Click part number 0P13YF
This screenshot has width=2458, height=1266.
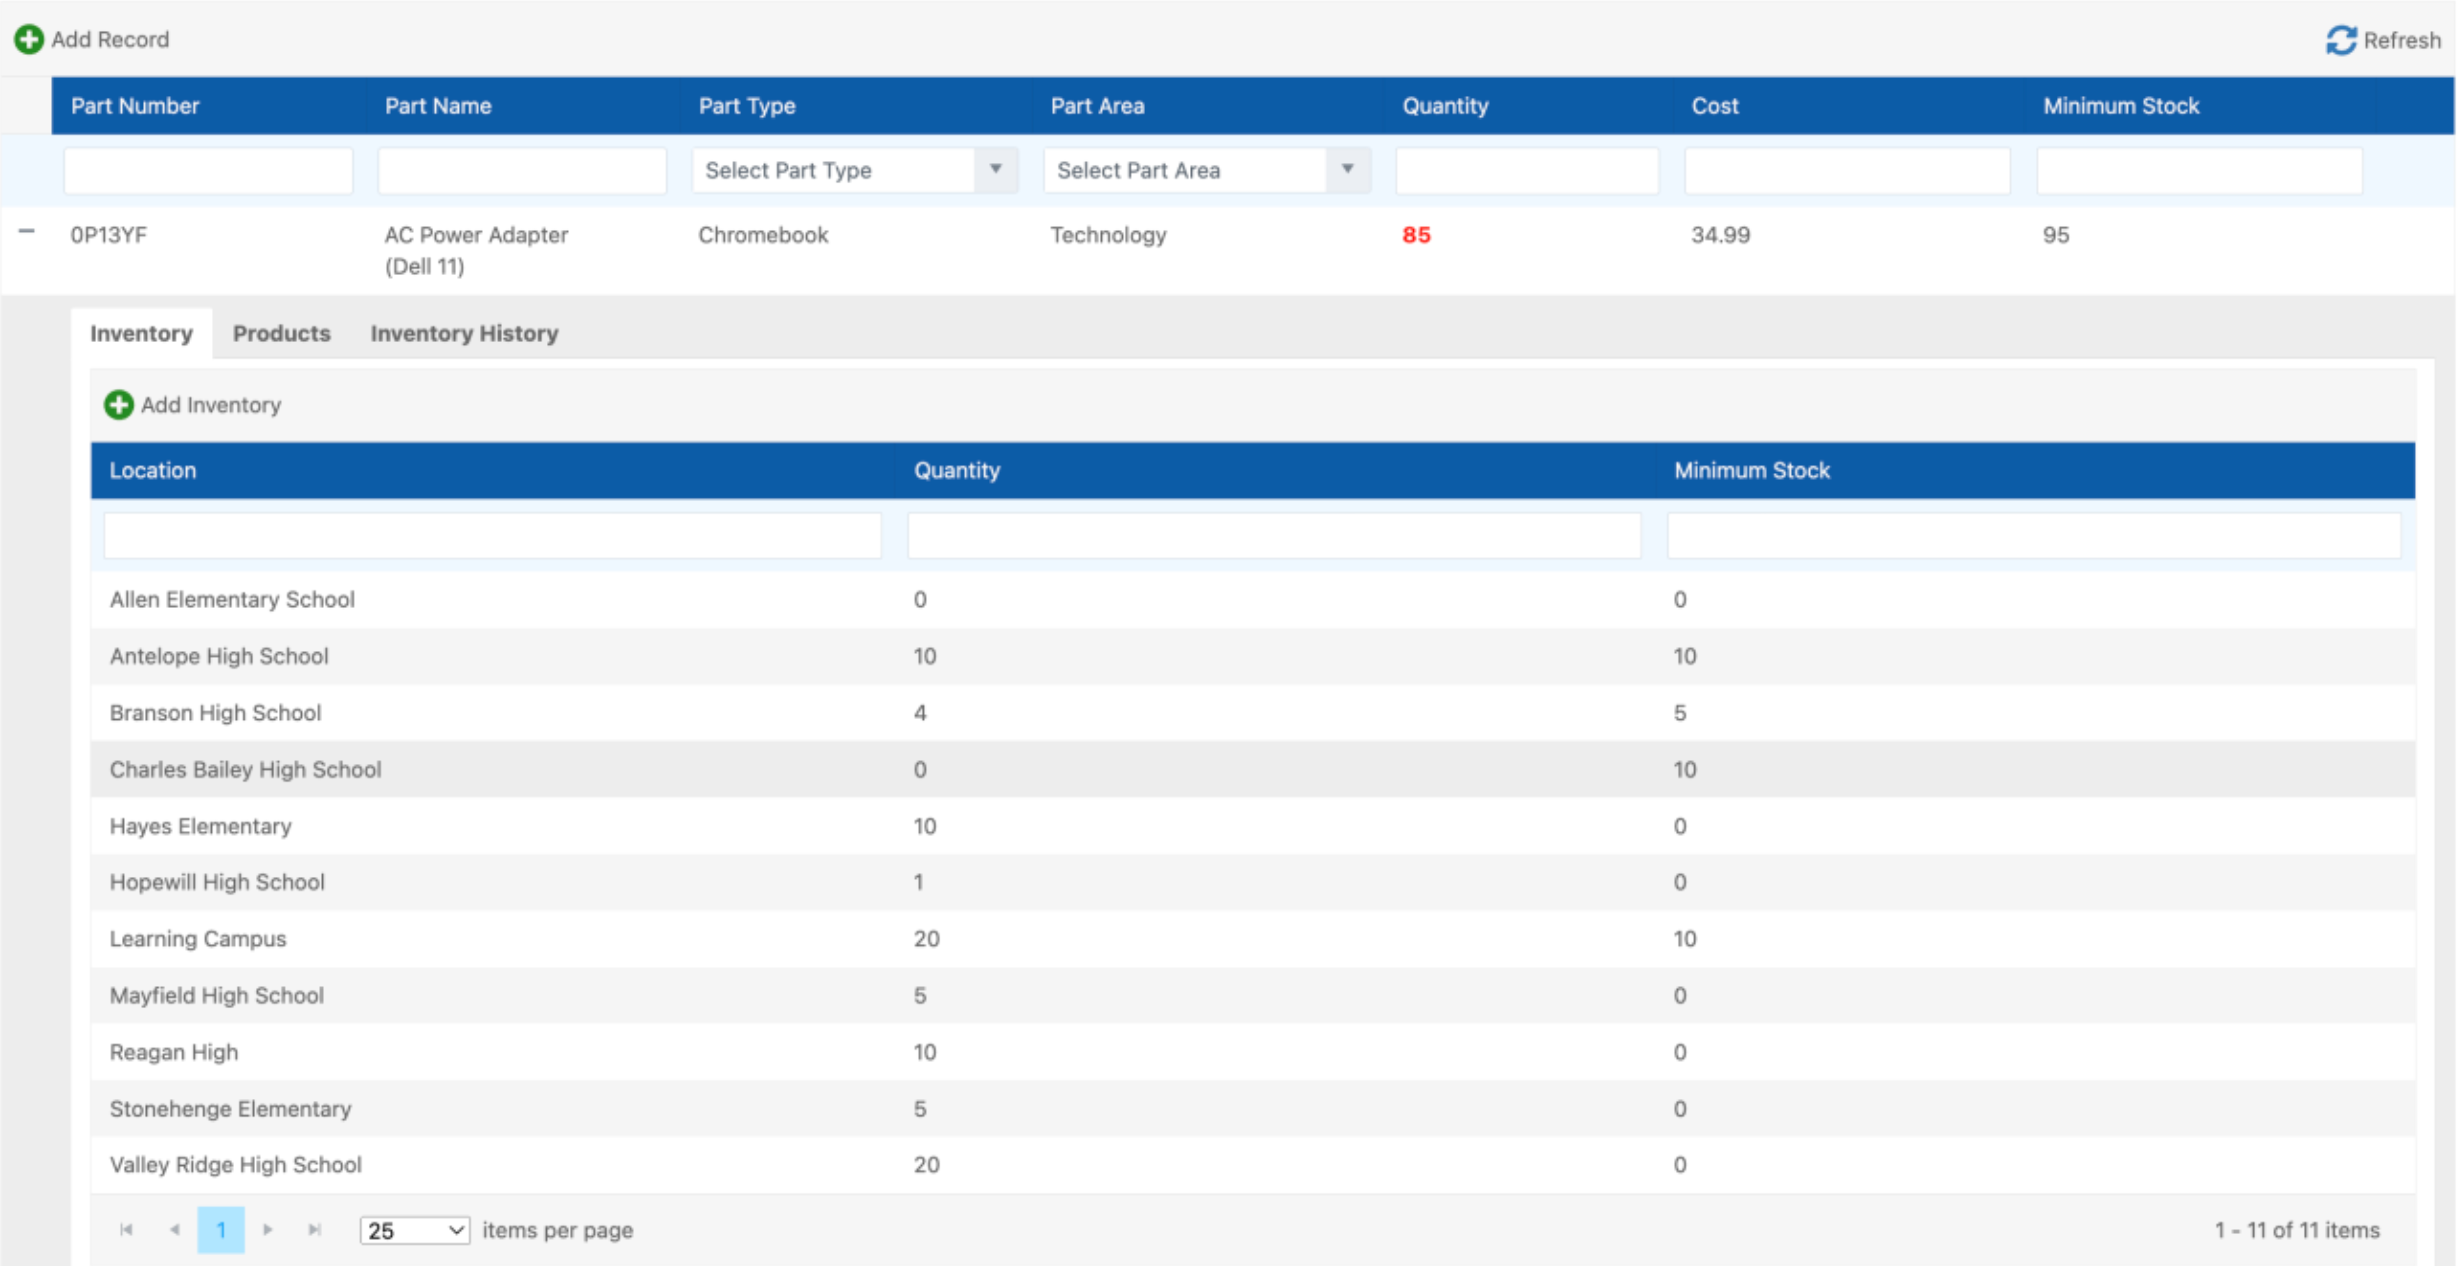click(x=108, y=235)
